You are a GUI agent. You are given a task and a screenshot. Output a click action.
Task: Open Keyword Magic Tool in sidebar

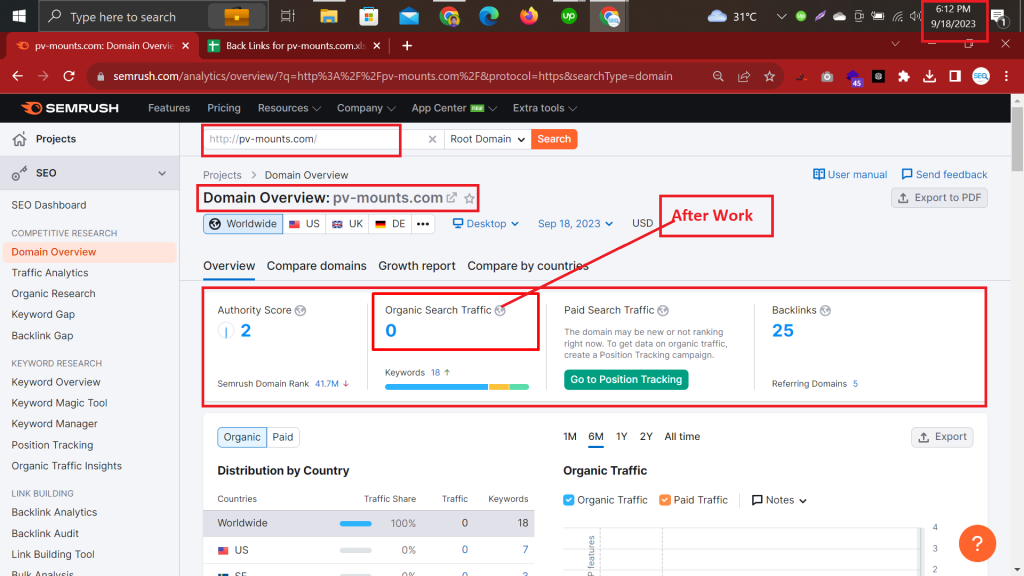coord(59,403)
